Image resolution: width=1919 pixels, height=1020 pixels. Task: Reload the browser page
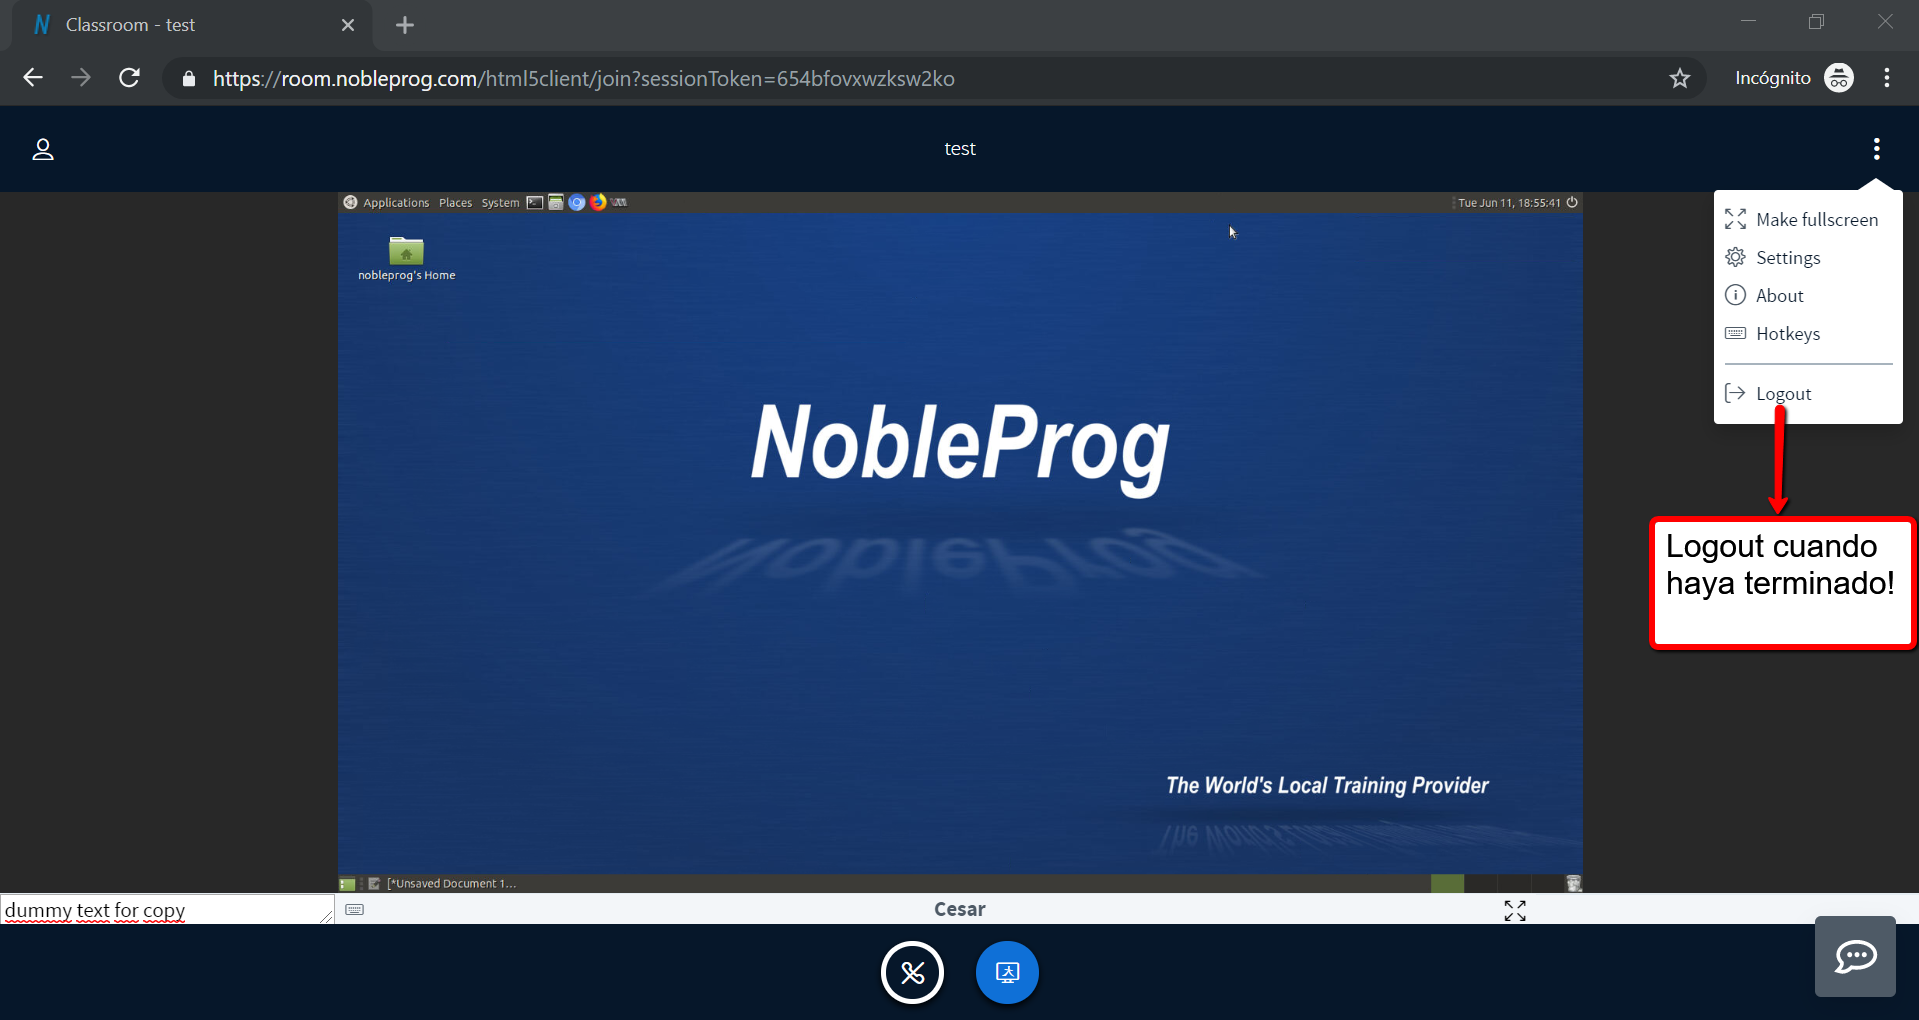(129, 78)
